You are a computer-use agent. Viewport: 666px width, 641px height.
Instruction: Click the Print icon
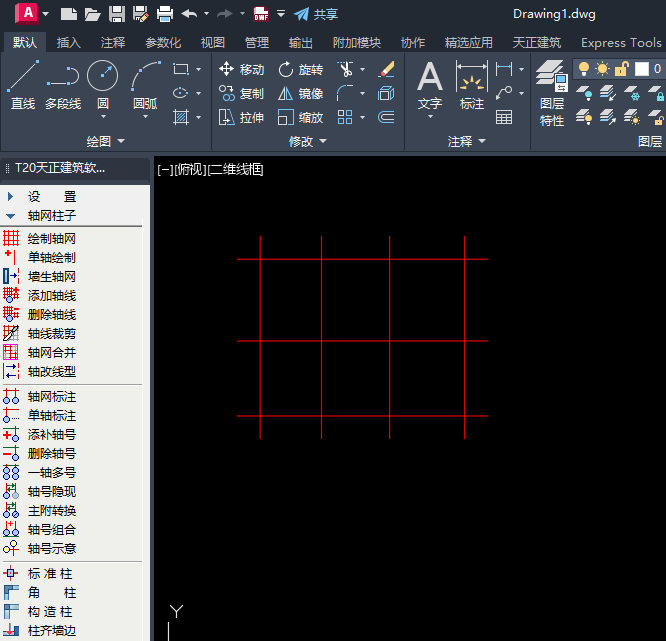(x=165, y=14)
